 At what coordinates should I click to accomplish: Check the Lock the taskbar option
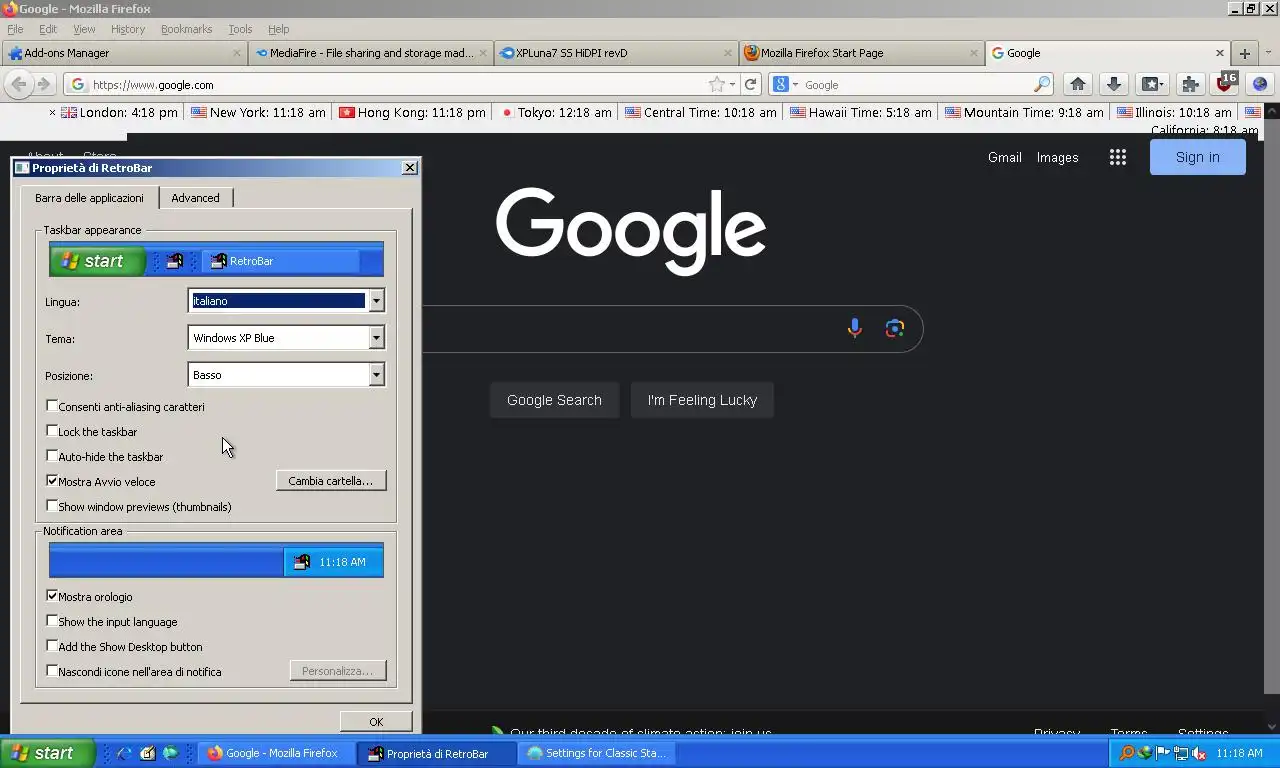click(52, 431)
